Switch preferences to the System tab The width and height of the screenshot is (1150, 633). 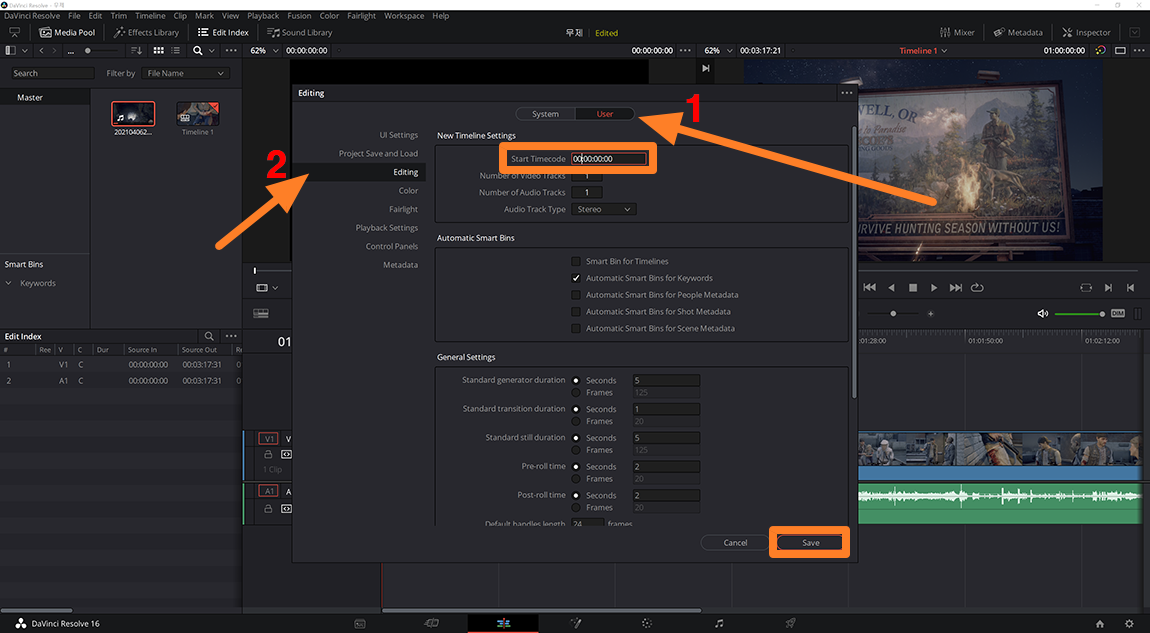545,114
